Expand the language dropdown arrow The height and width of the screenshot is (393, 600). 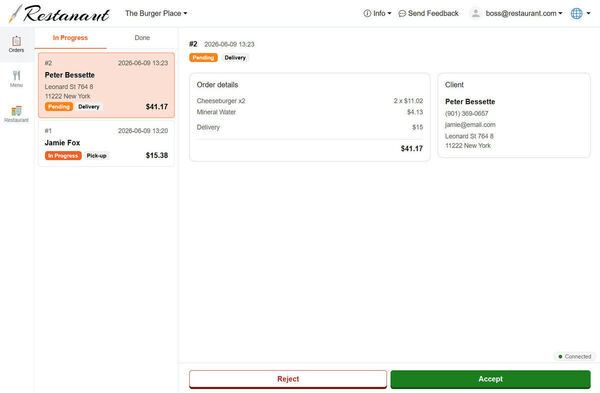click(589, 13)
